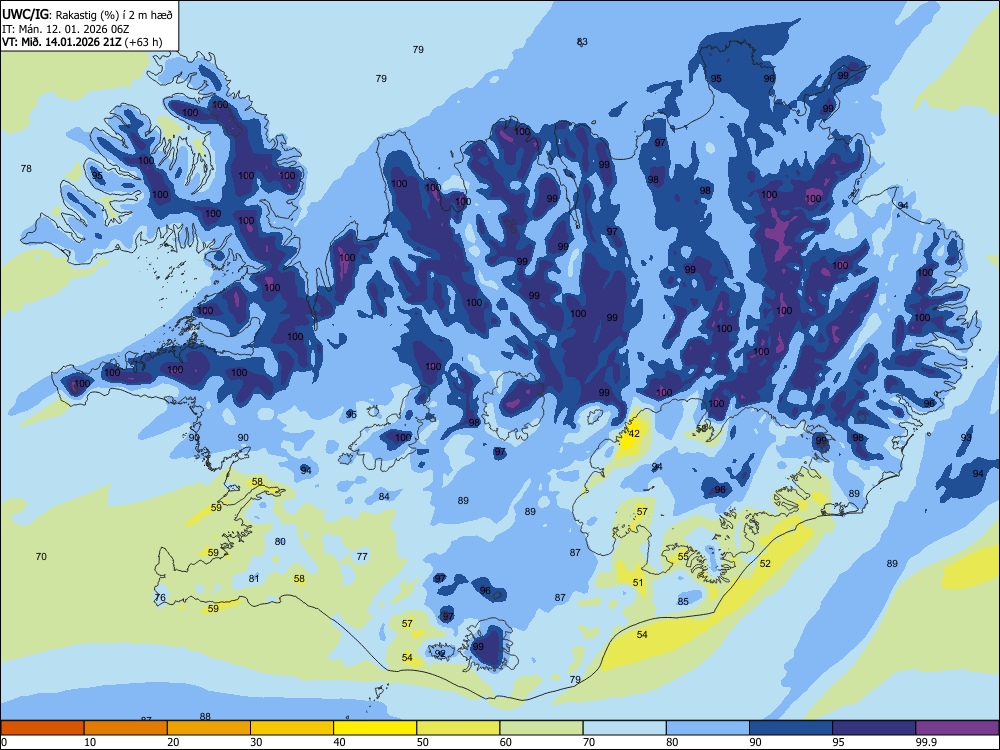
Task: Click the golden 30–40 legend swatch
Action: pyautogui.click(x=292, y=728)
